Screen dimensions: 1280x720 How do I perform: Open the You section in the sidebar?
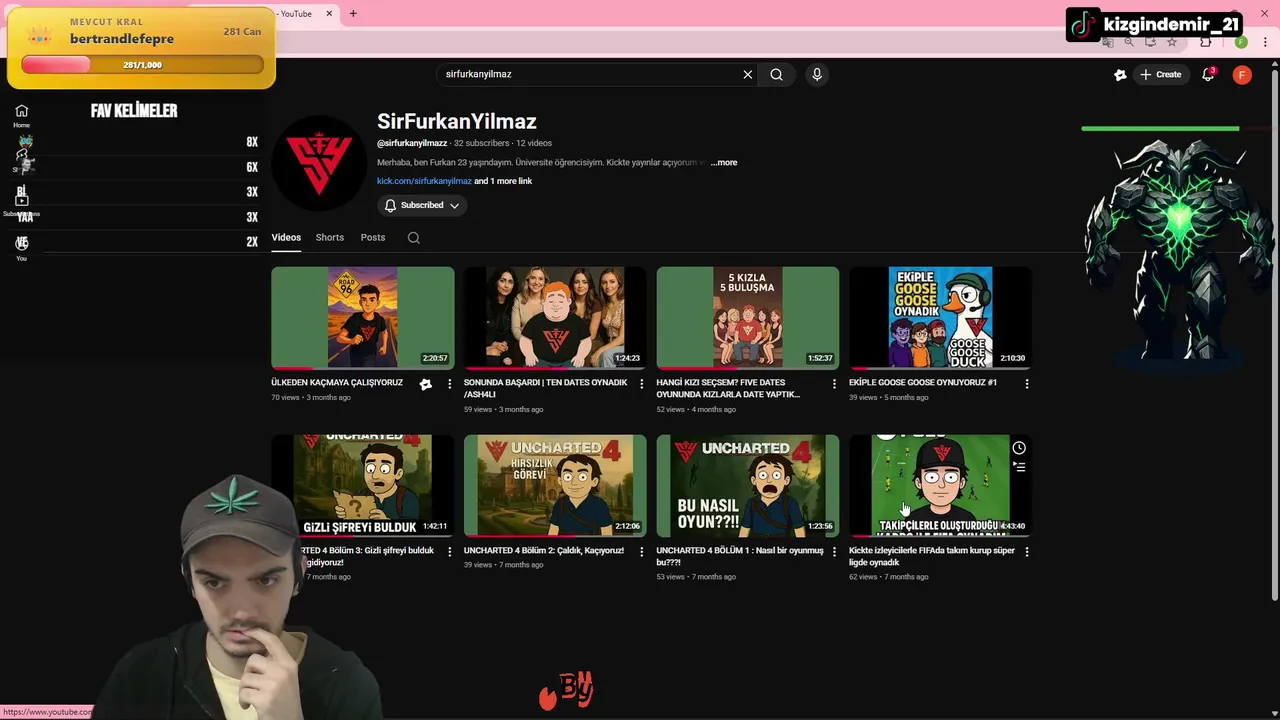pos(21,248)
